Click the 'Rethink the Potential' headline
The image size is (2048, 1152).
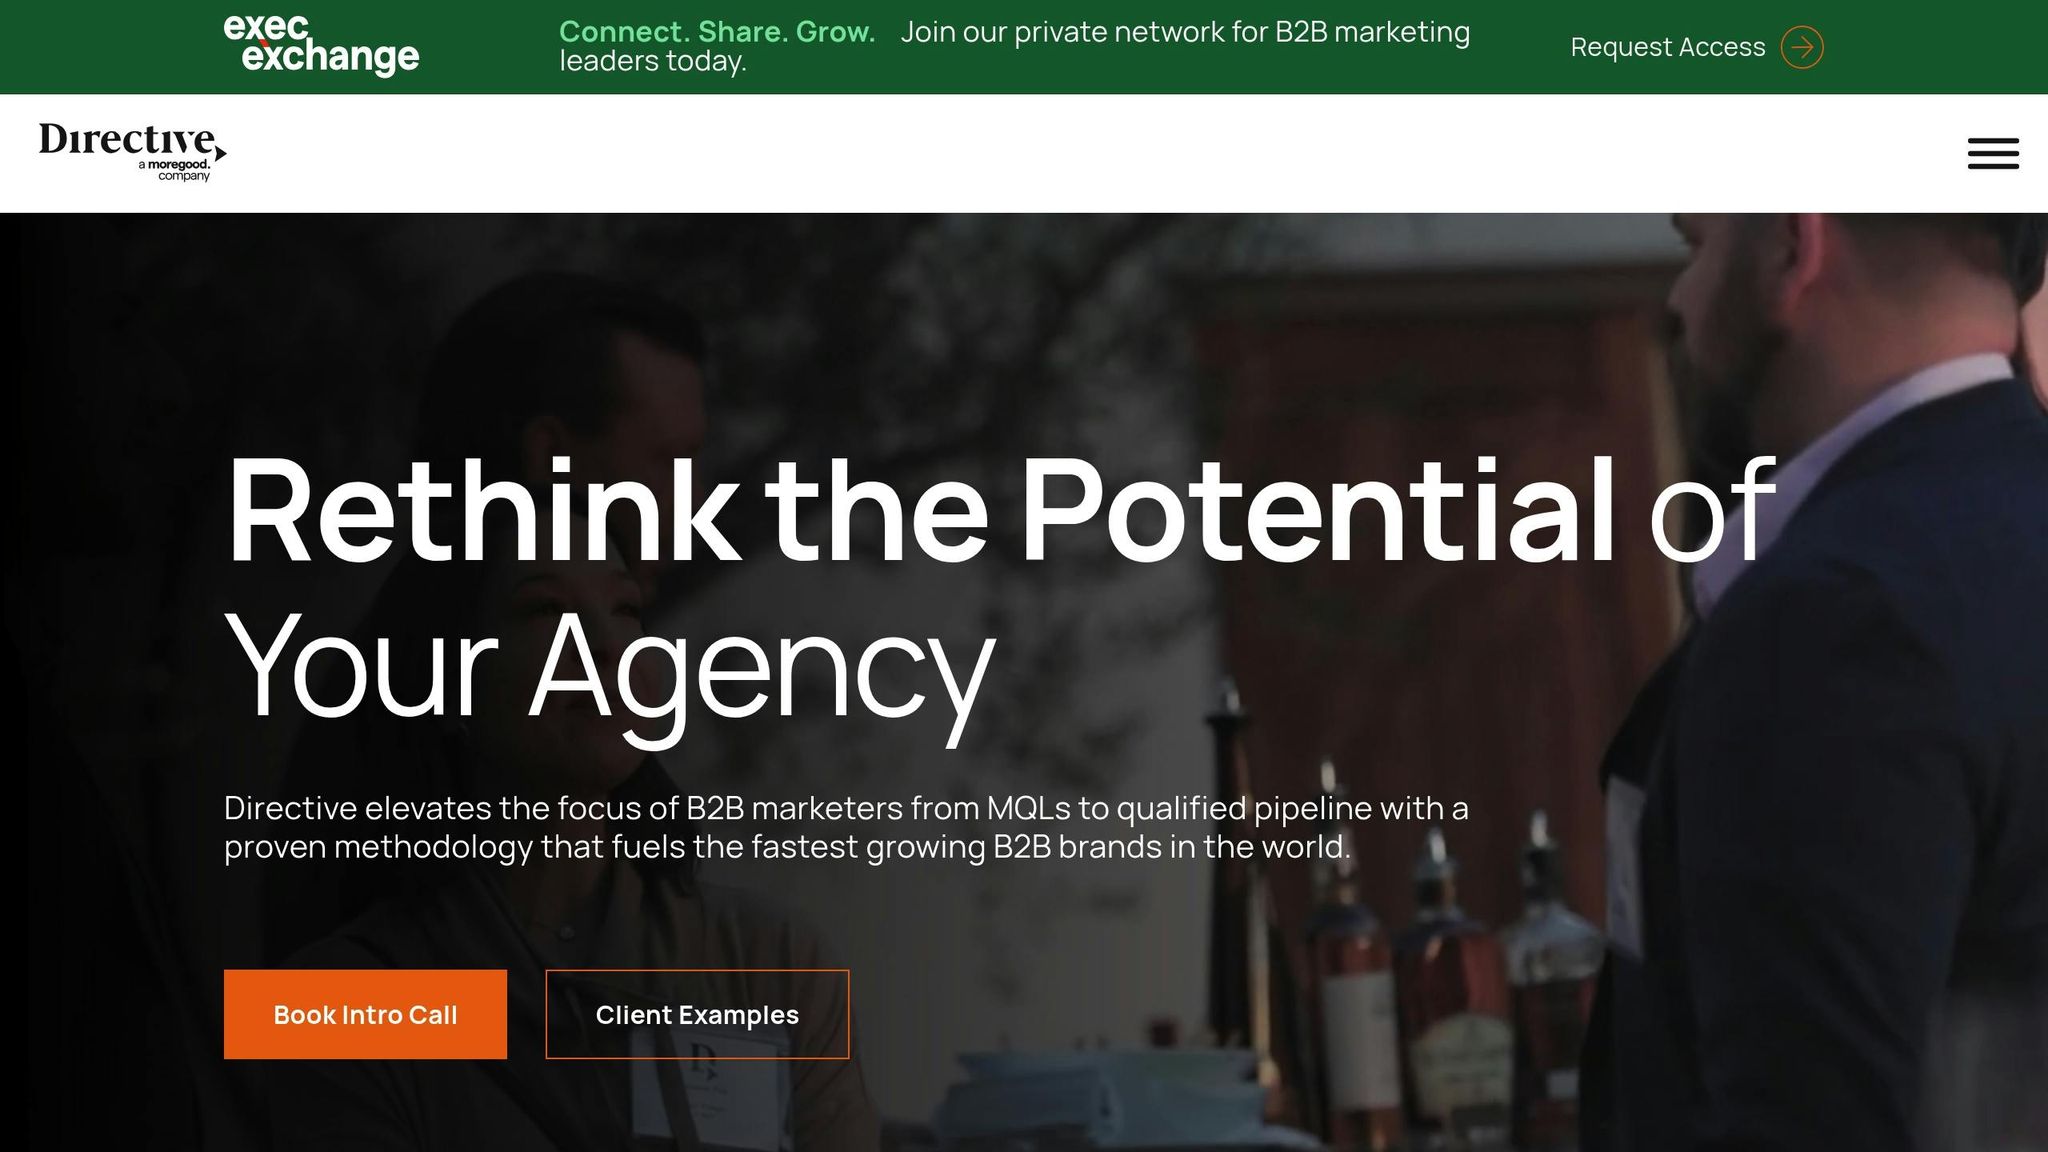click(919, 512)
